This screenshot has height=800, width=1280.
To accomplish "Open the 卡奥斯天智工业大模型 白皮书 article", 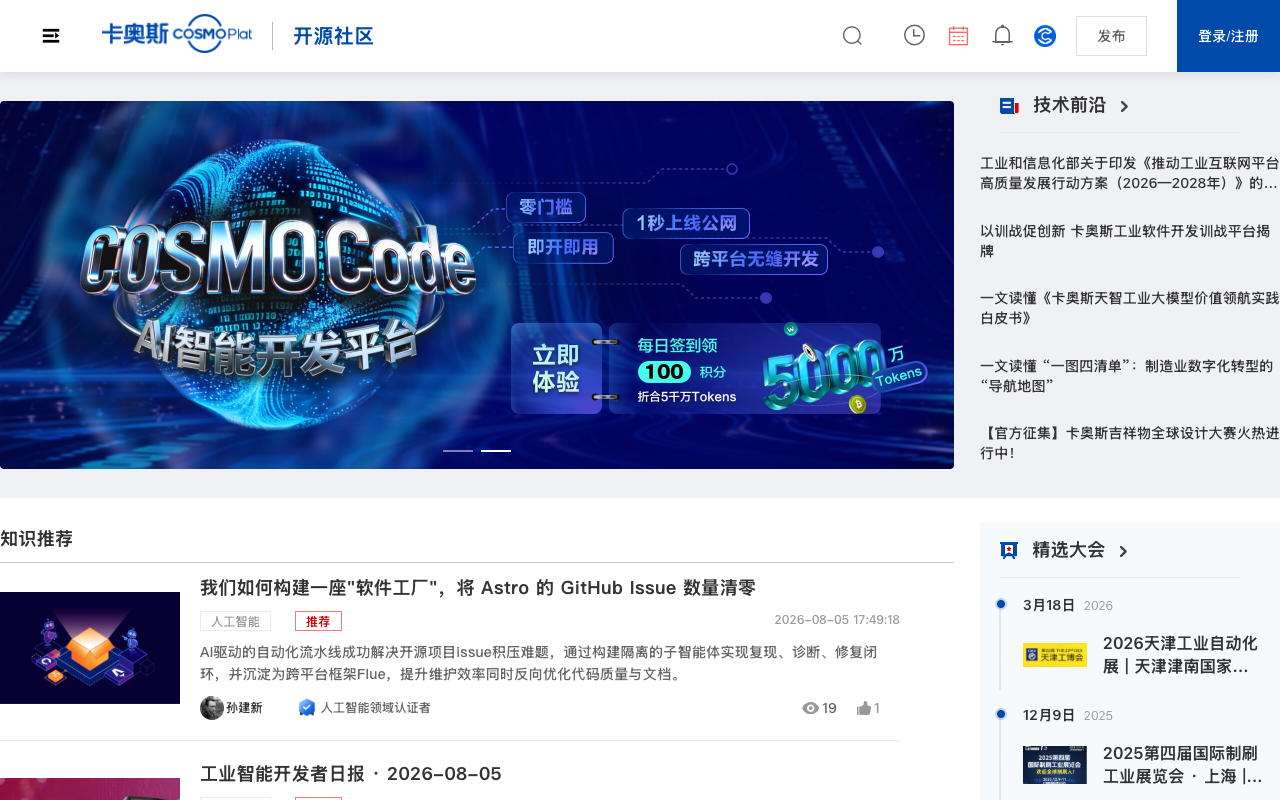I will (x=1129, y=308).
